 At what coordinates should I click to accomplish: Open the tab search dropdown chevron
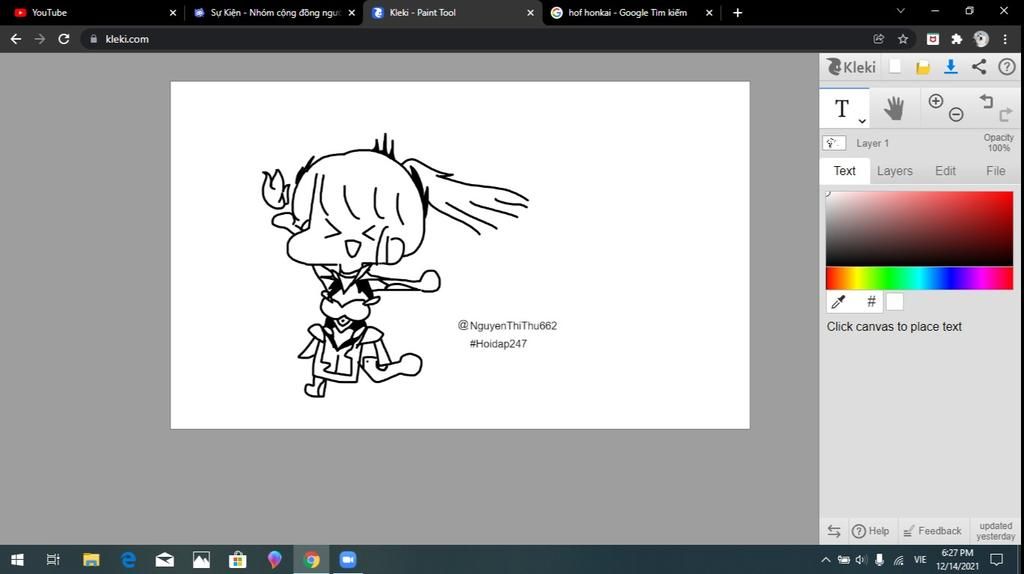[x=901, y=11]
